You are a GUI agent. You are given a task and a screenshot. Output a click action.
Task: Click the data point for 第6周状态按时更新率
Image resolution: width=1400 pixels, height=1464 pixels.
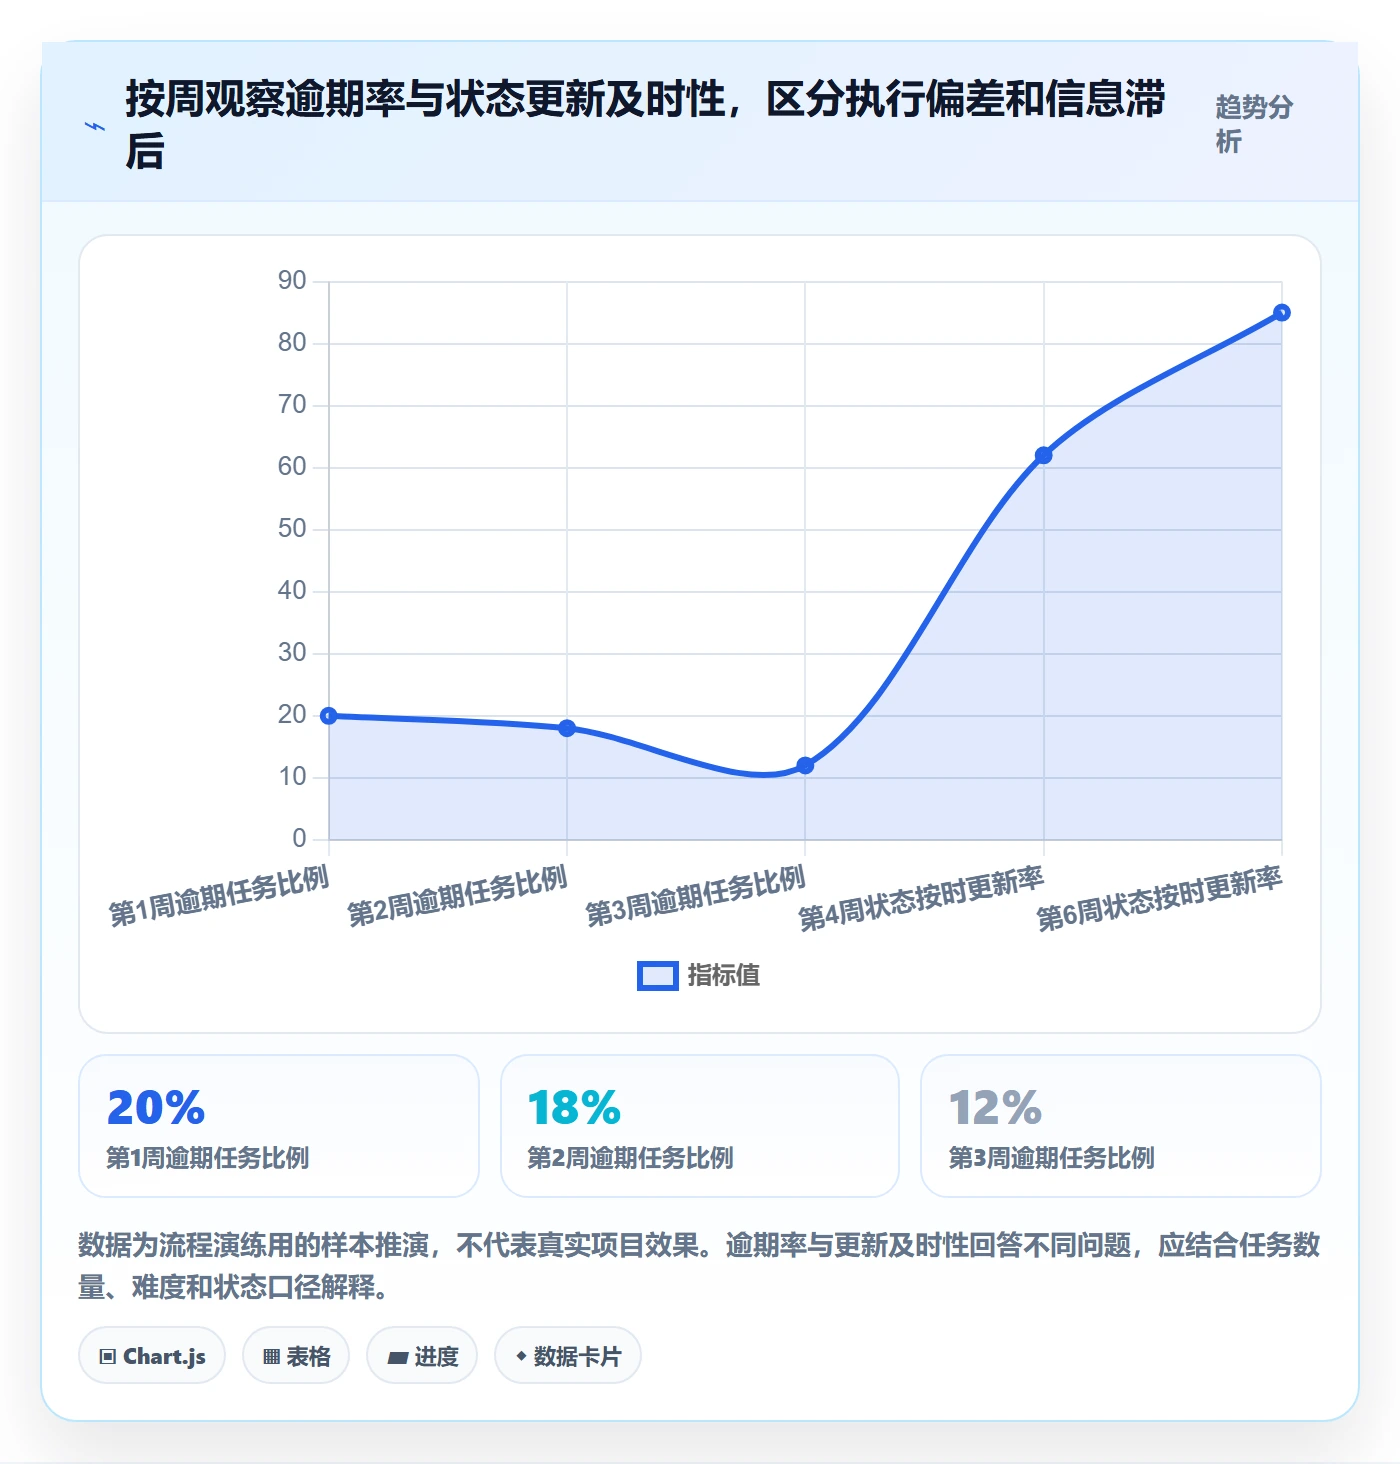(x=1282, y=313)
